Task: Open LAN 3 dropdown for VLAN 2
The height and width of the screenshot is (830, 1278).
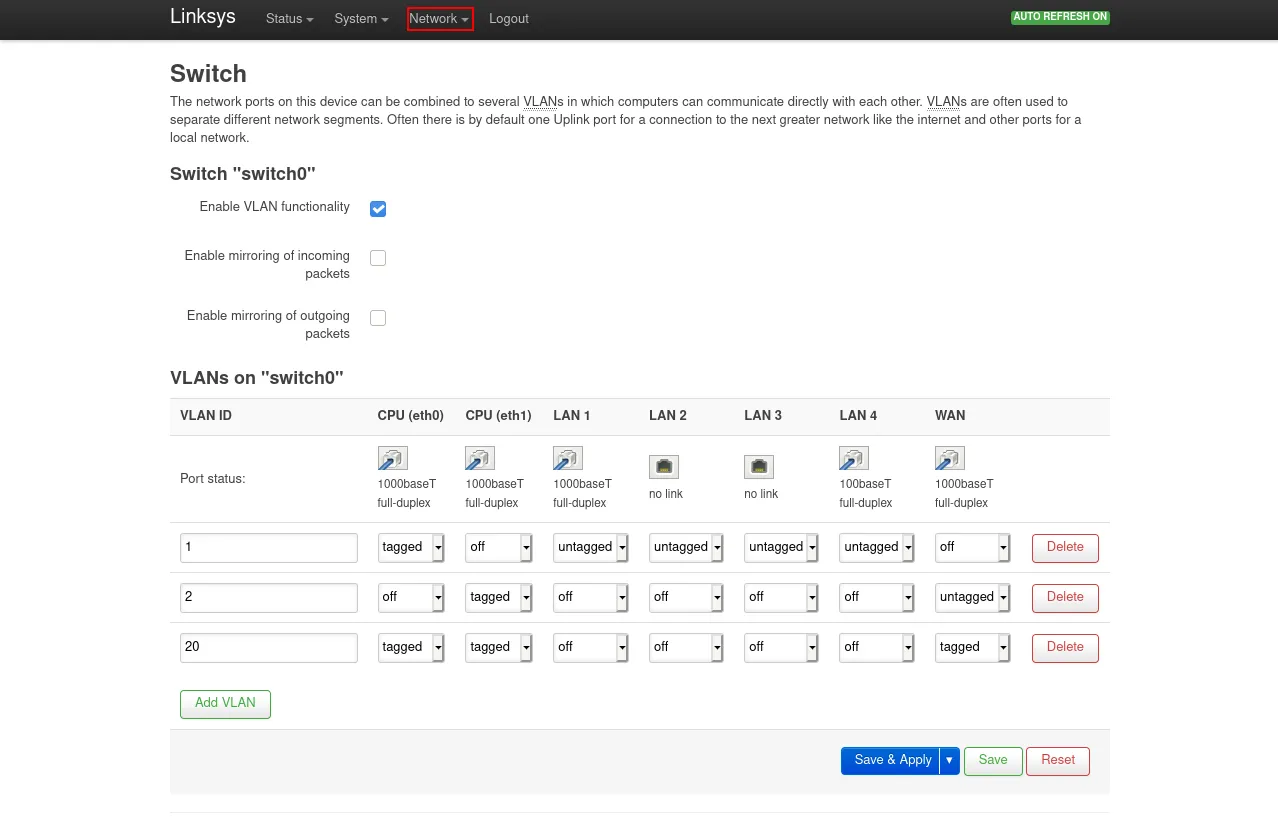Action: 782,598
